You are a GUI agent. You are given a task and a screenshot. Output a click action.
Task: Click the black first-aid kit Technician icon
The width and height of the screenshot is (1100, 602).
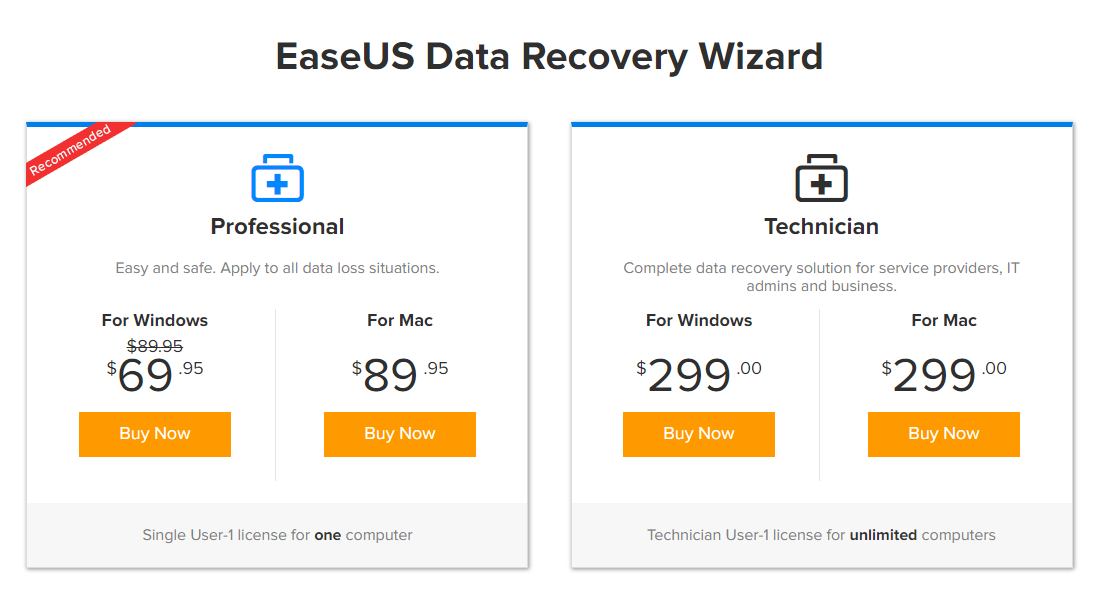click(821, 178)
